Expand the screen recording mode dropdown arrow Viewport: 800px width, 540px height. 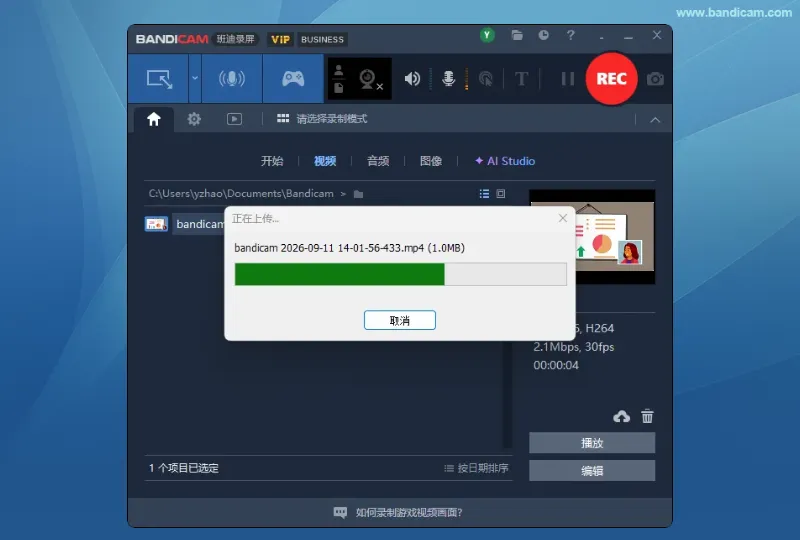(195, 79)
